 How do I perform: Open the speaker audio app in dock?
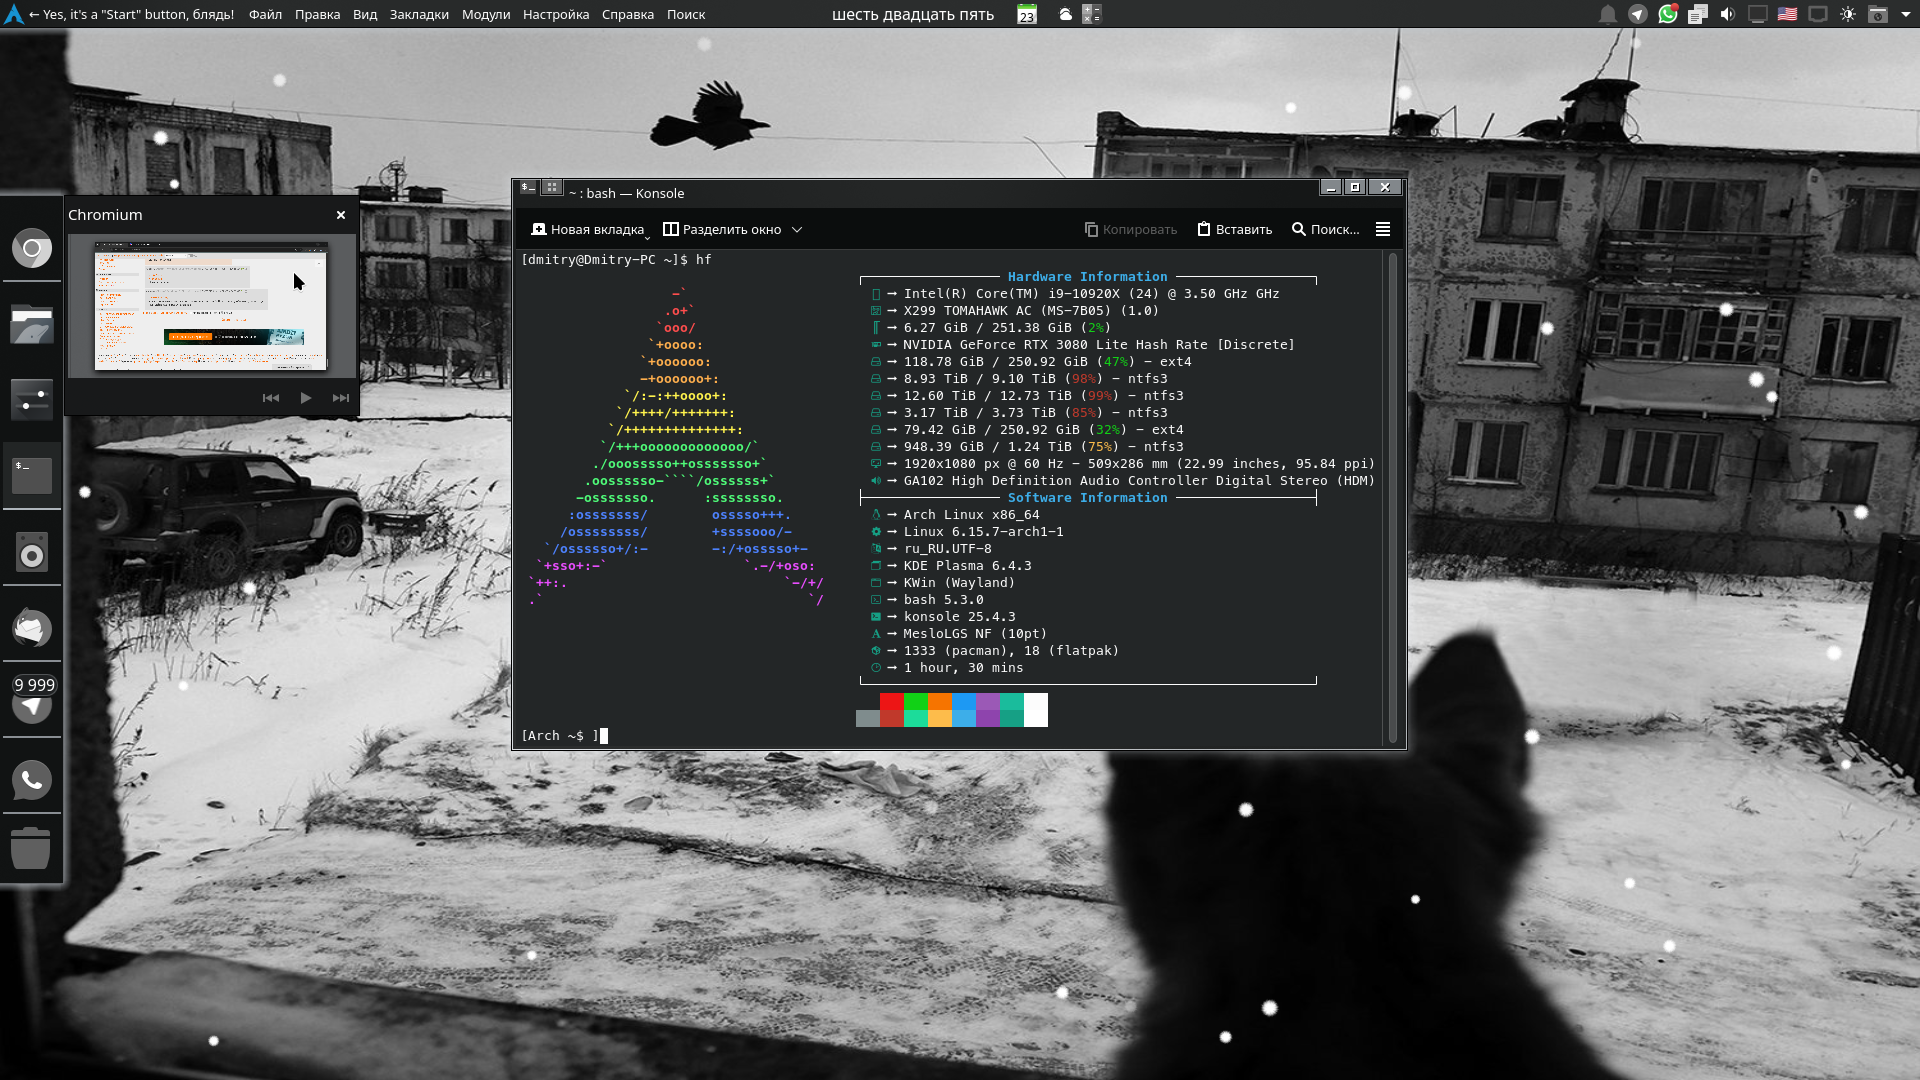coord(32,553)
